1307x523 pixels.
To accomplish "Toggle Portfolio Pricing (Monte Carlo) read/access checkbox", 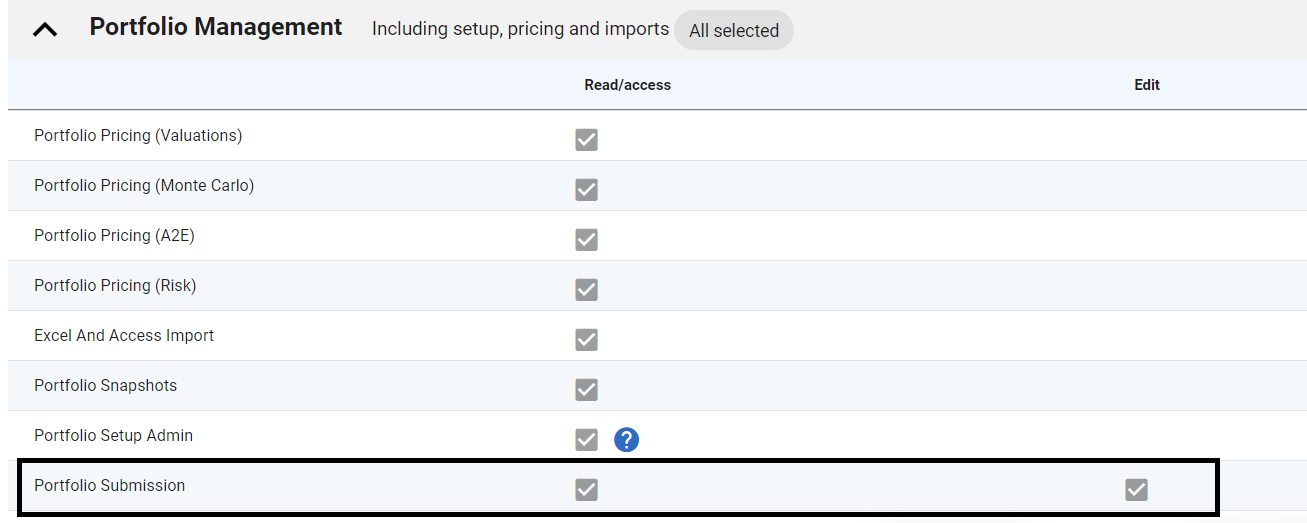I will (x=587, y=190).
